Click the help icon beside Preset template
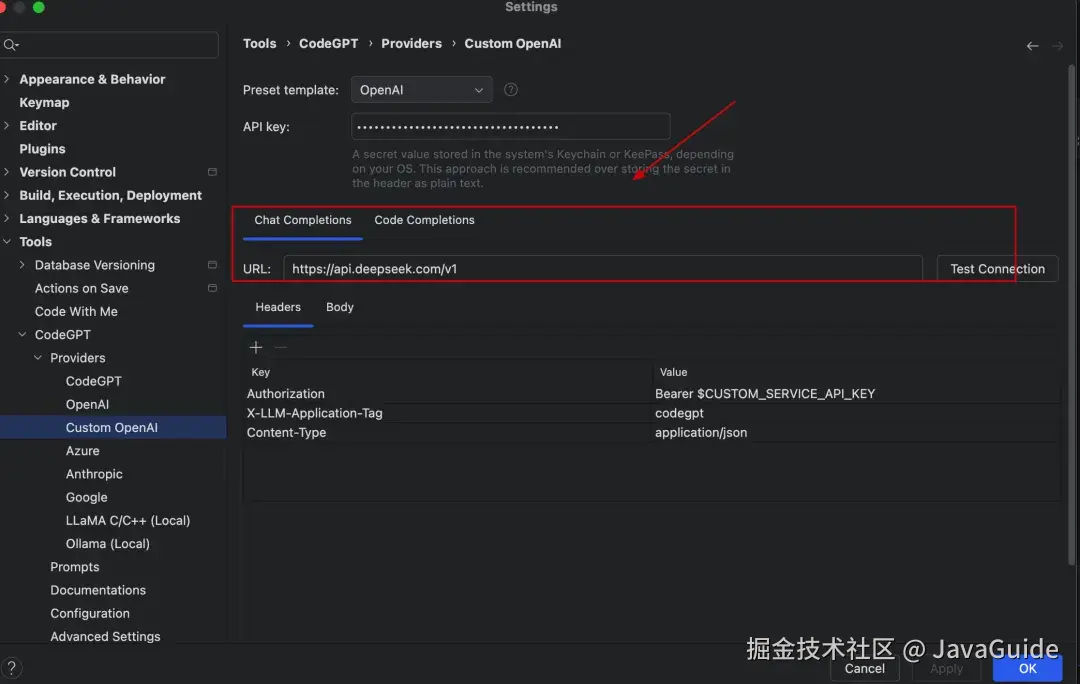The height and width of the screenshot is (684, 1080). (x=510, y=90)
